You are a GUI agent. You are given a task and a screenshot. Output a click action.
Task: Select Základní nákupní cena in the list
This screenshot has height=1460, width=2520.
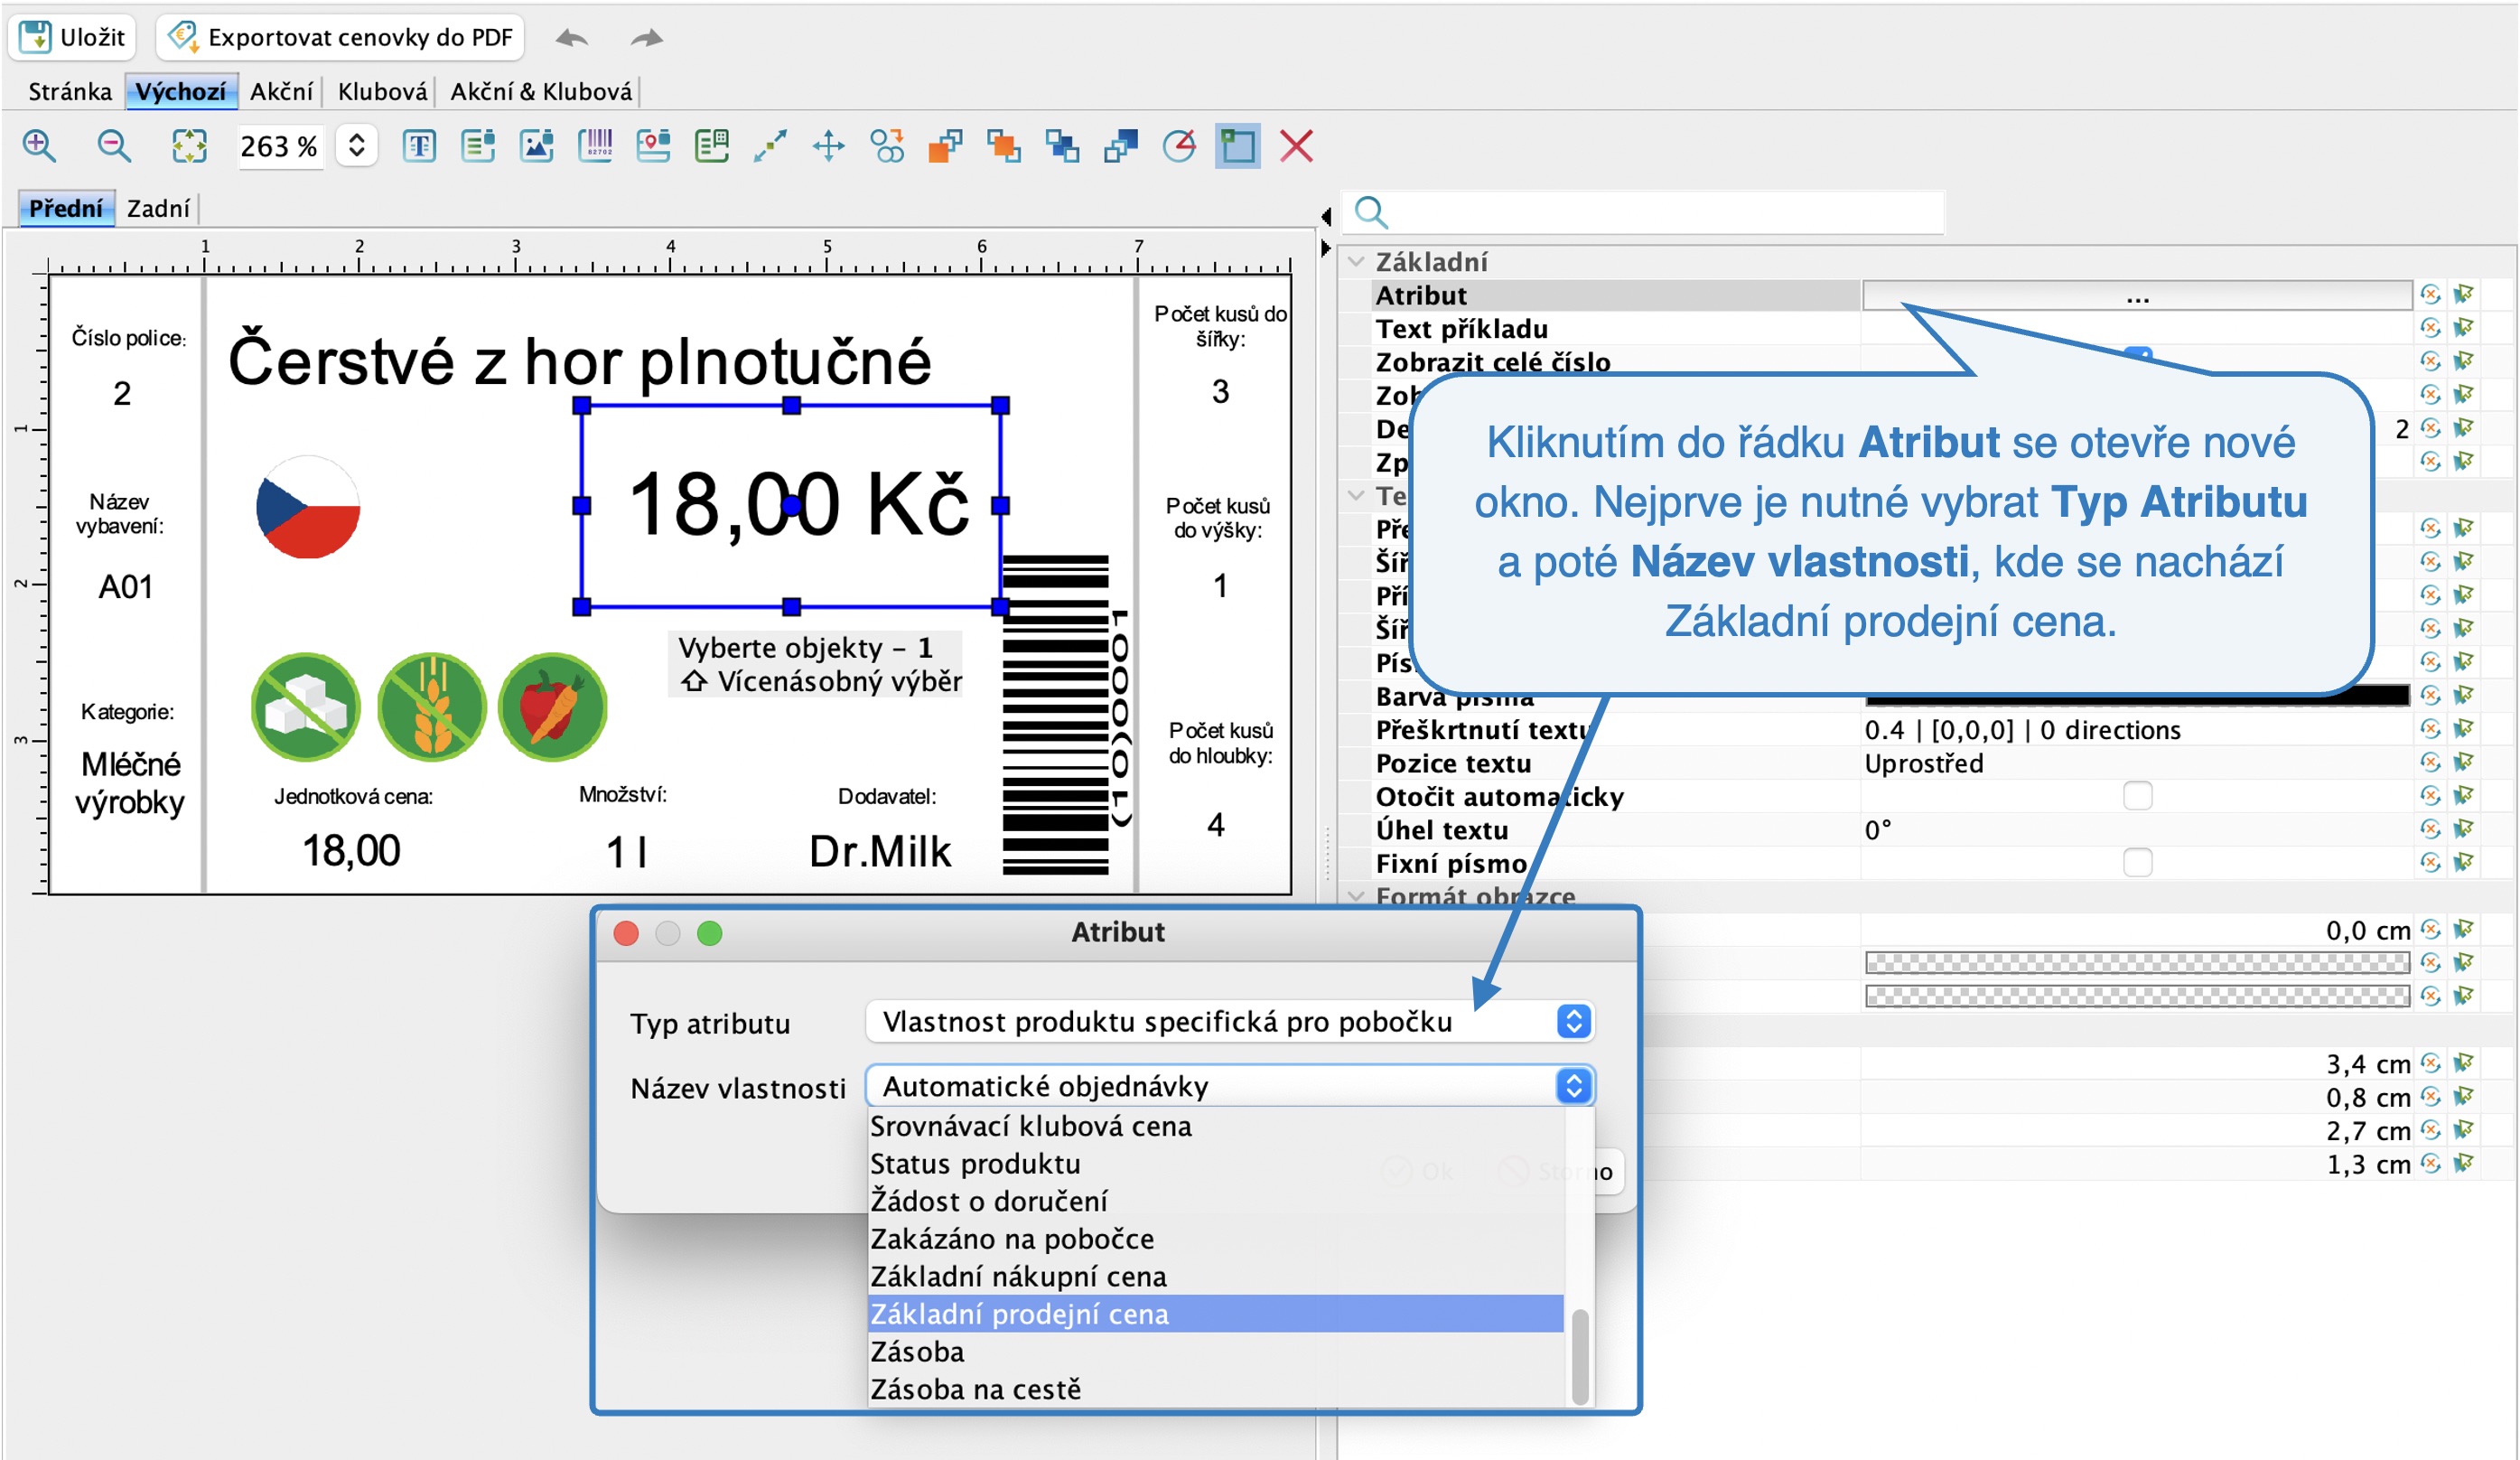[1215, 1276]
